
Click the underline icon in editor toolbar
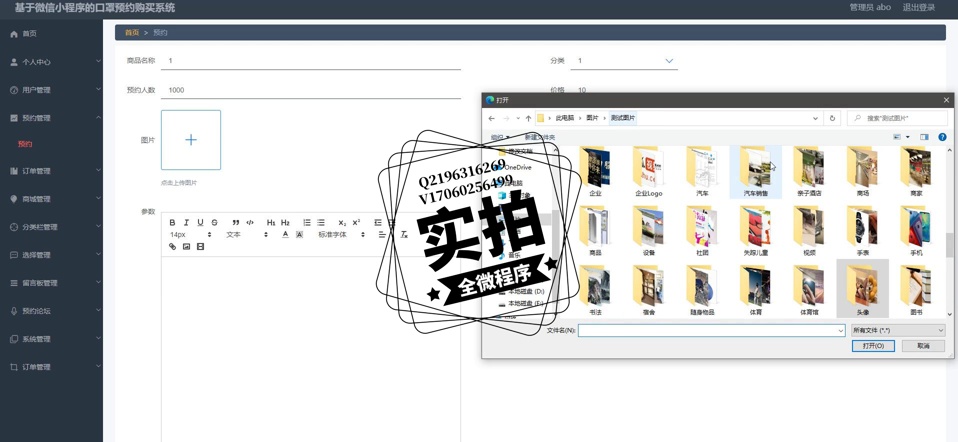(x=200, y=222)
